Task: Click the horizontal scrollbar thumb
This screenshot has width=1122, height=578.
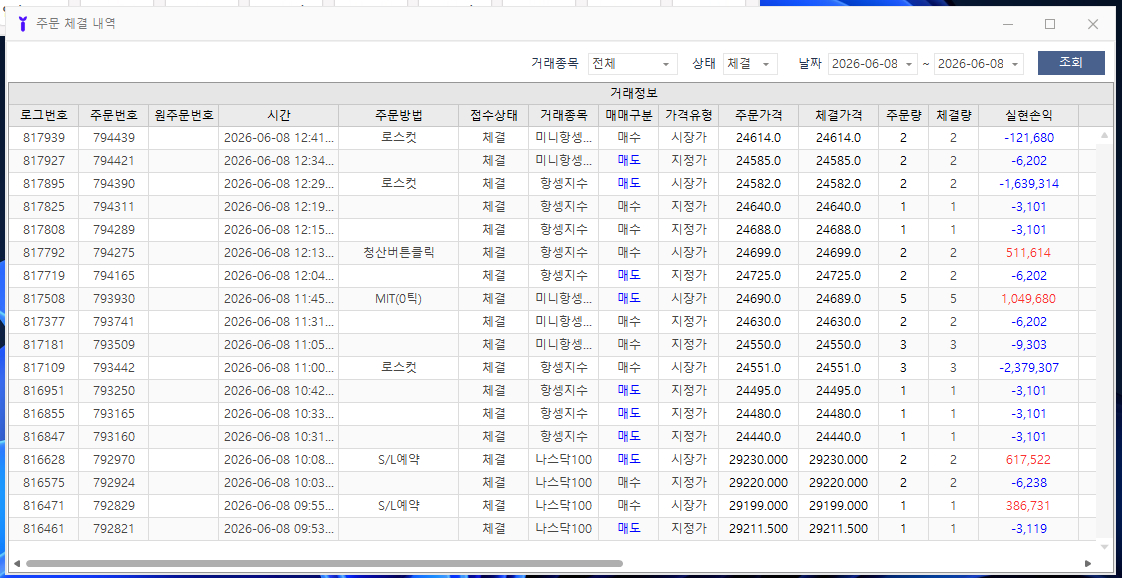Action: [x=324, y=564]
